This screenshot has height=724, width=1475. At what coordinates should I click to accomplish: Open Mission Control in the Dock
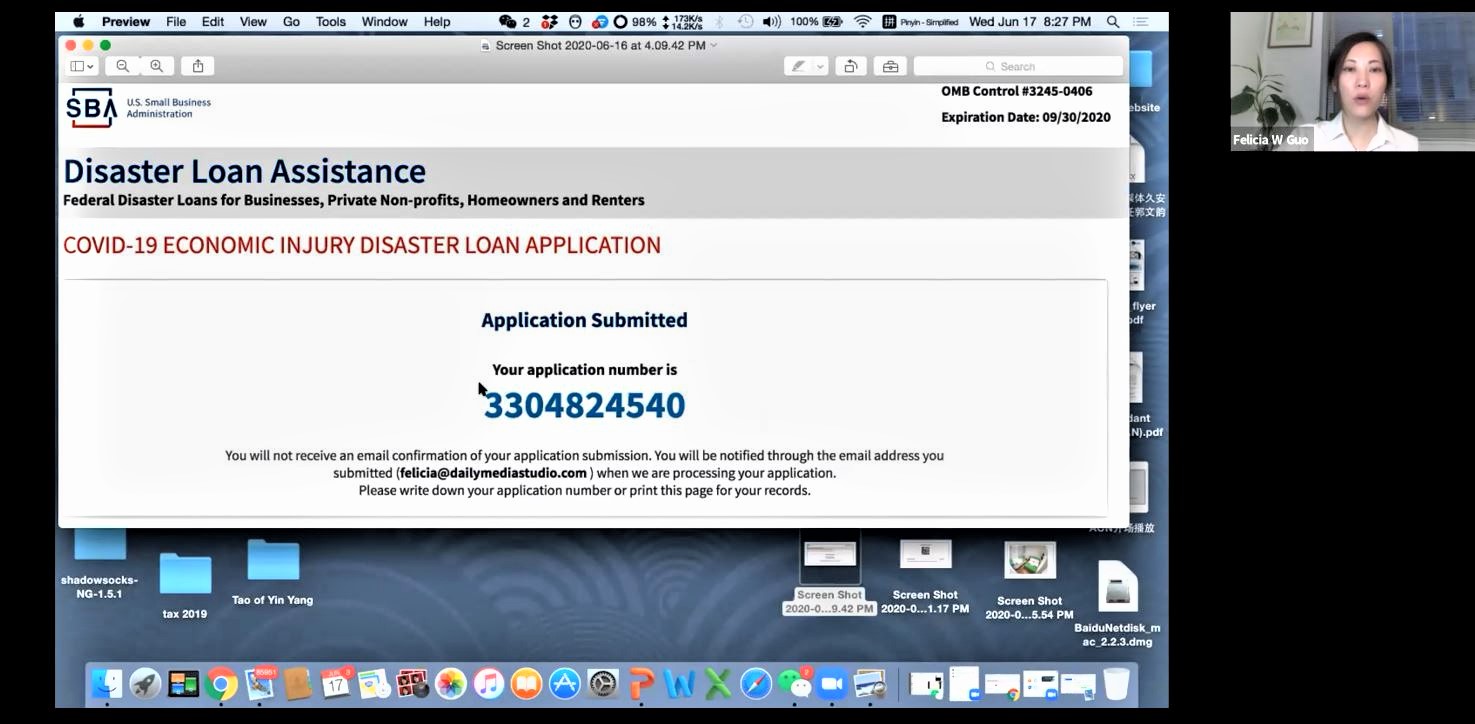click(x=184, y=684)
